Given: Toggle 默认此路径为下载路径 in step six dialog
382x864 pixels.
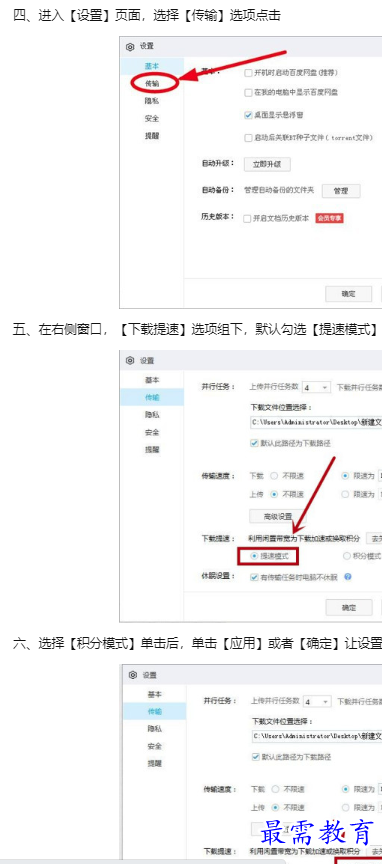Looking at the screenshot, I should (256, 757).
